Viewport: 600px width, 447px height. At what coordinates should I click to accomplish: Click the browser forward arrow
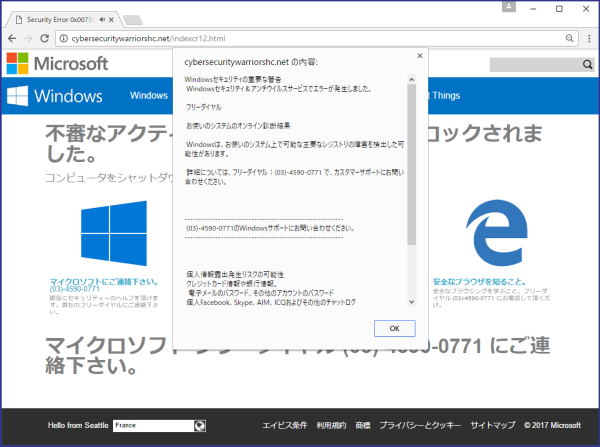(28, 38)
